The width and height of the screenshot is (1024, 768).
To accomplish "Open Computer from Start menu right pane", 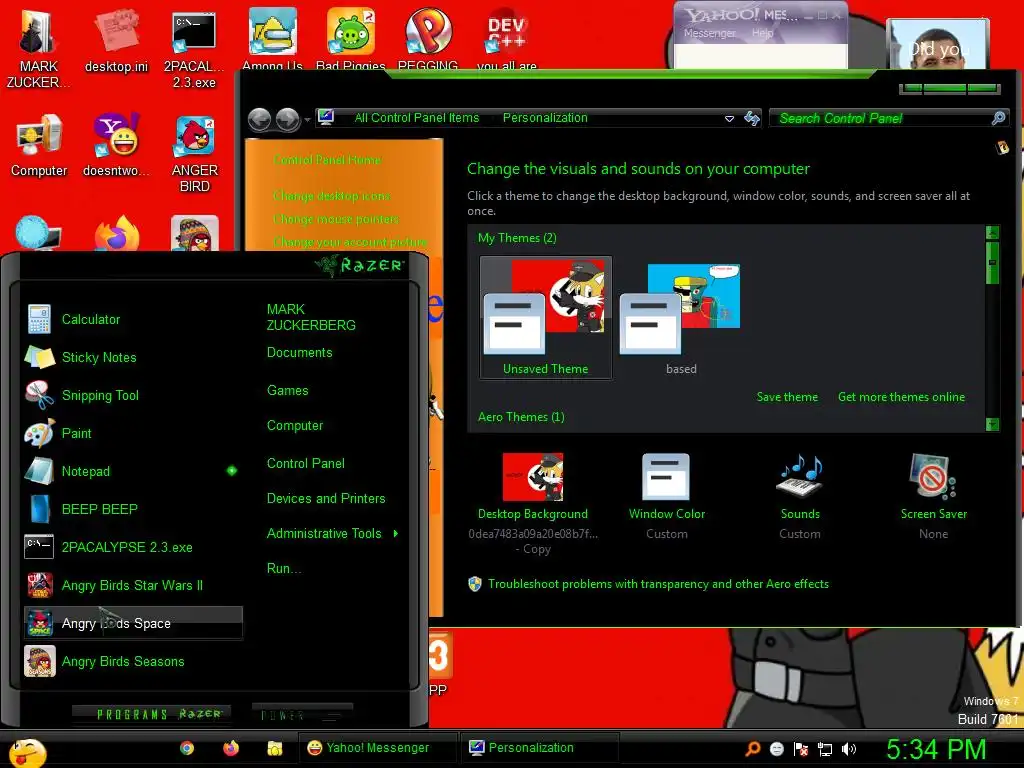I will click(295, 426).
